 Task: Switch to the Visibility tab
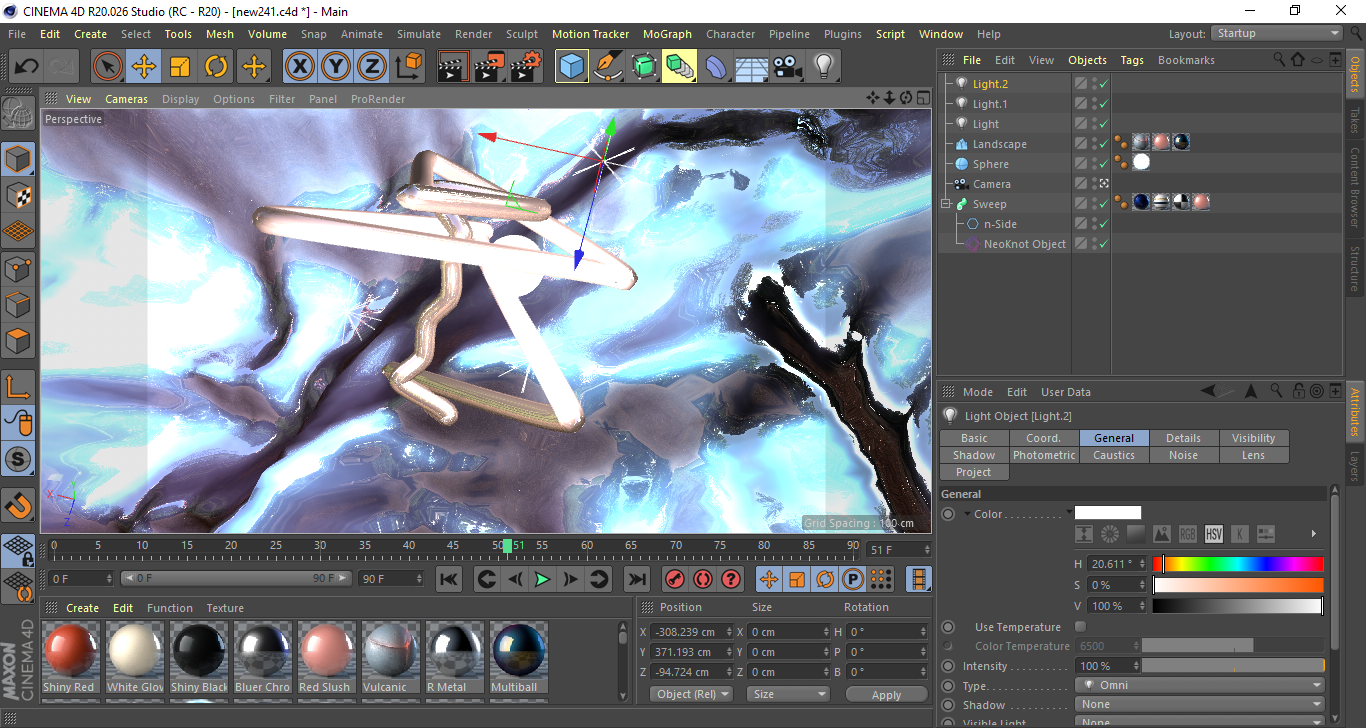point(1254,438)
